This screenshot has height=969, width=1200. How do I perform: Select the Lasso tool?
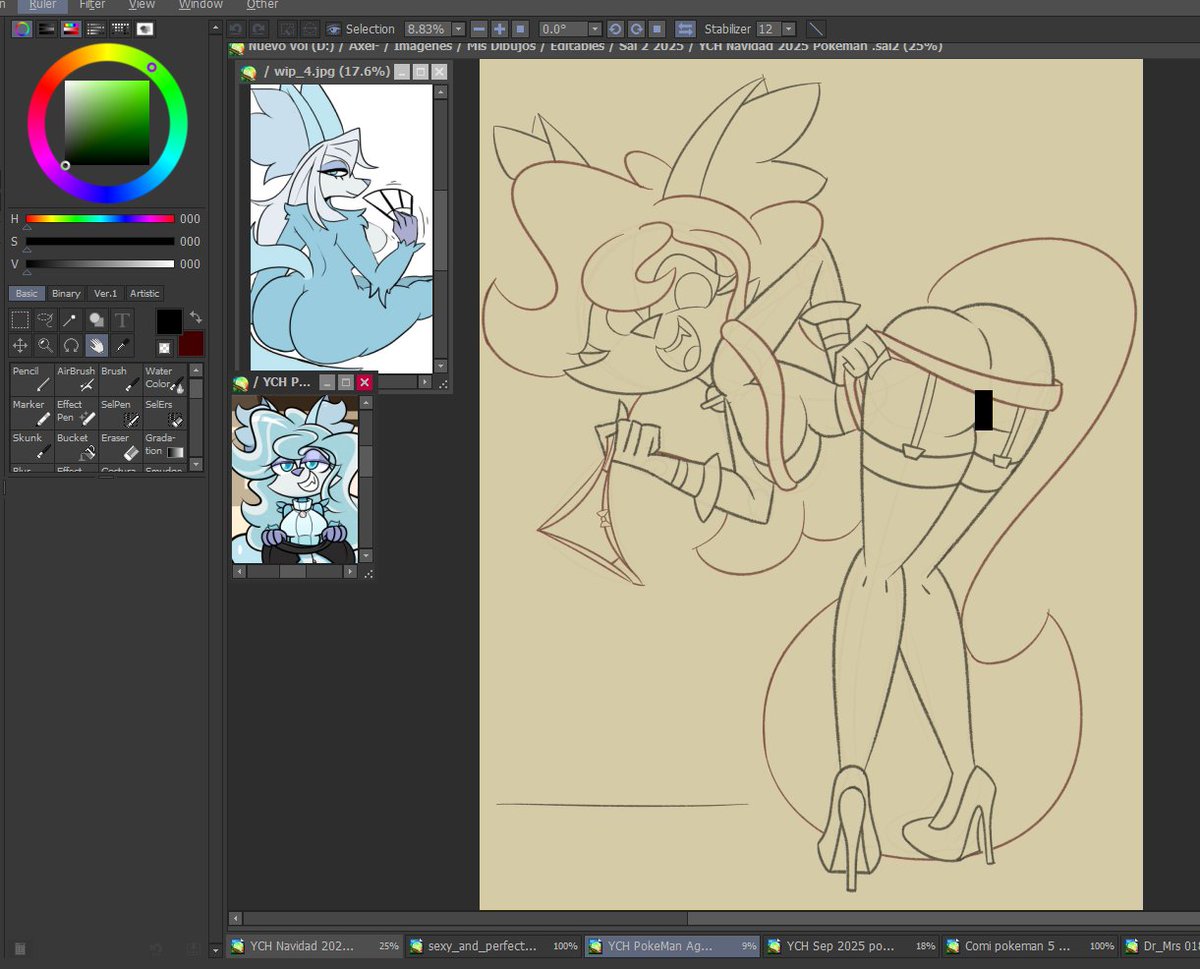[x=45, y=320]
